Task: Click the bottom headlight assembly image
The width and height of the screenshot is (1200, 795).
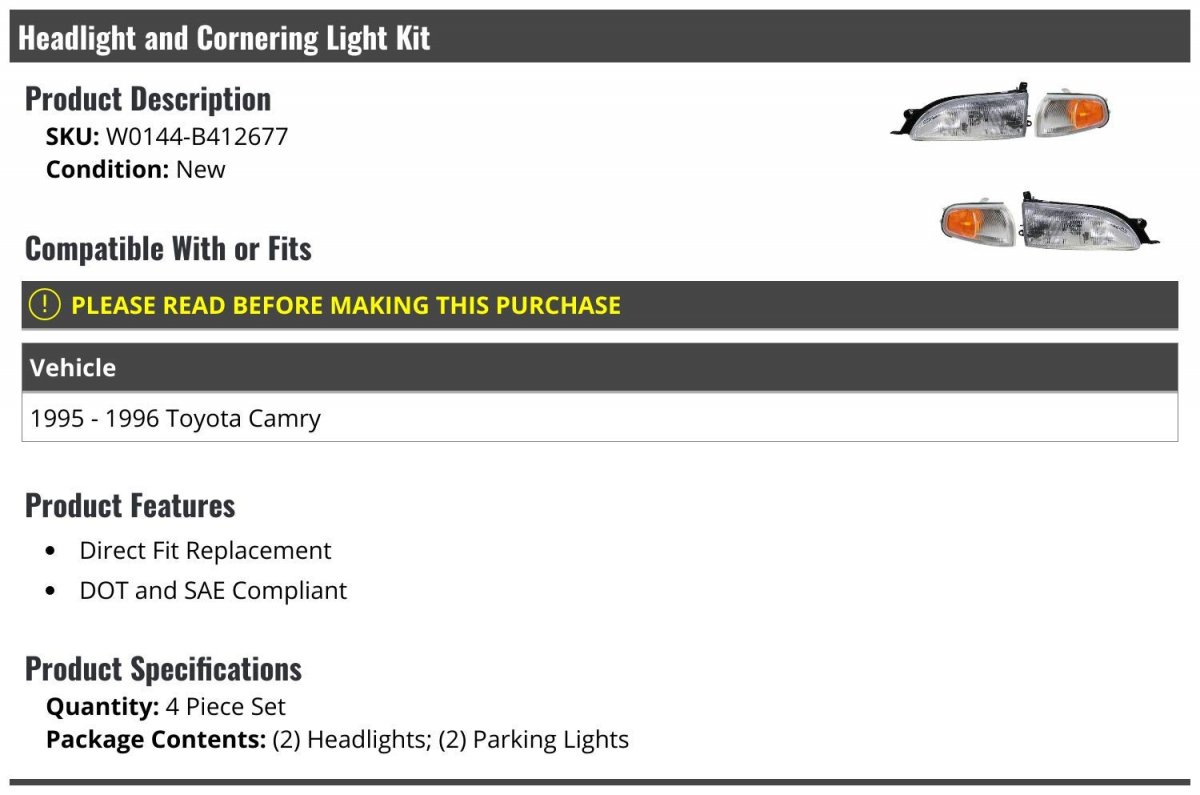Action: (x=1086, y=222)
